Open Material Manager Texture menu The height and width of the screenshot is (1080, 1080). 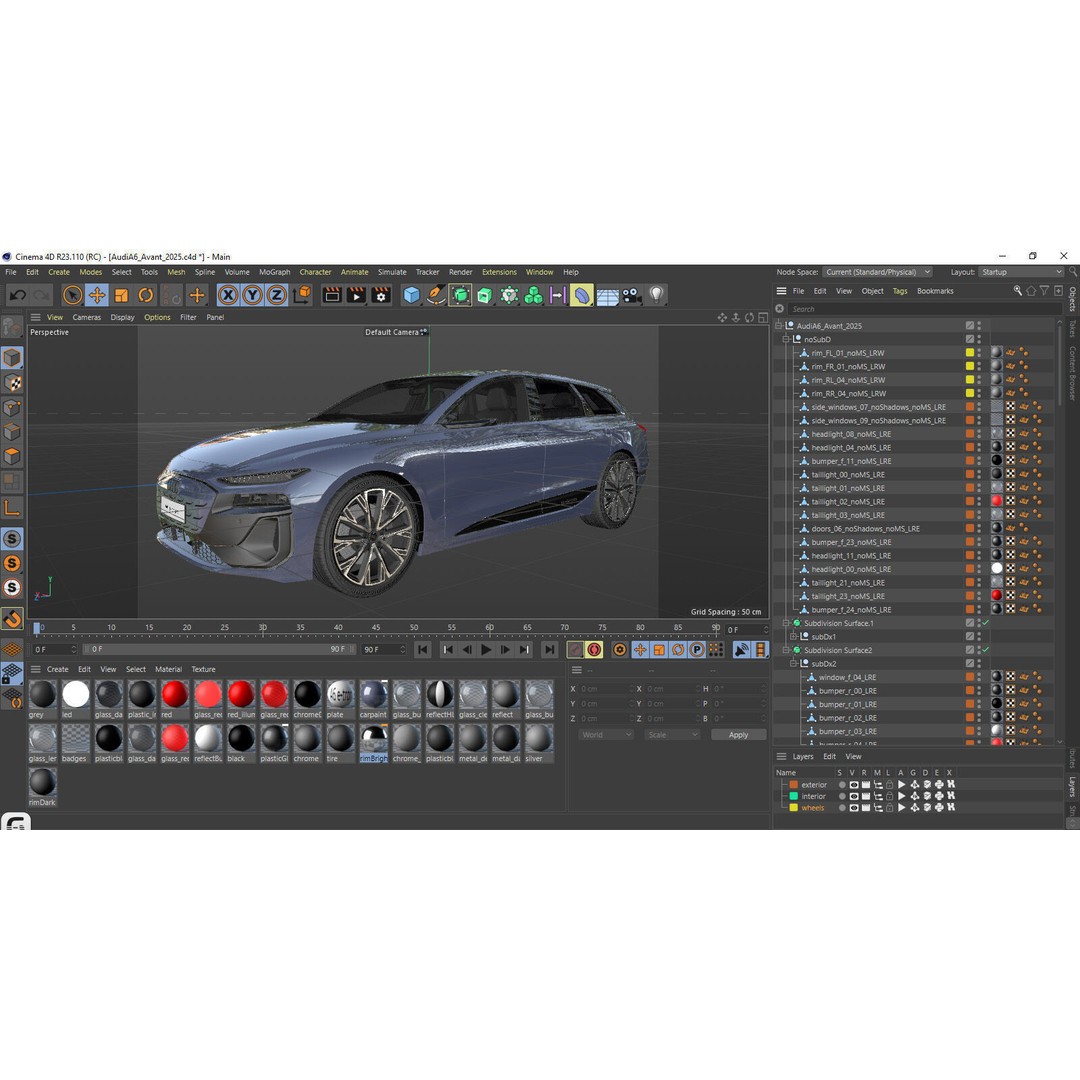203,669
